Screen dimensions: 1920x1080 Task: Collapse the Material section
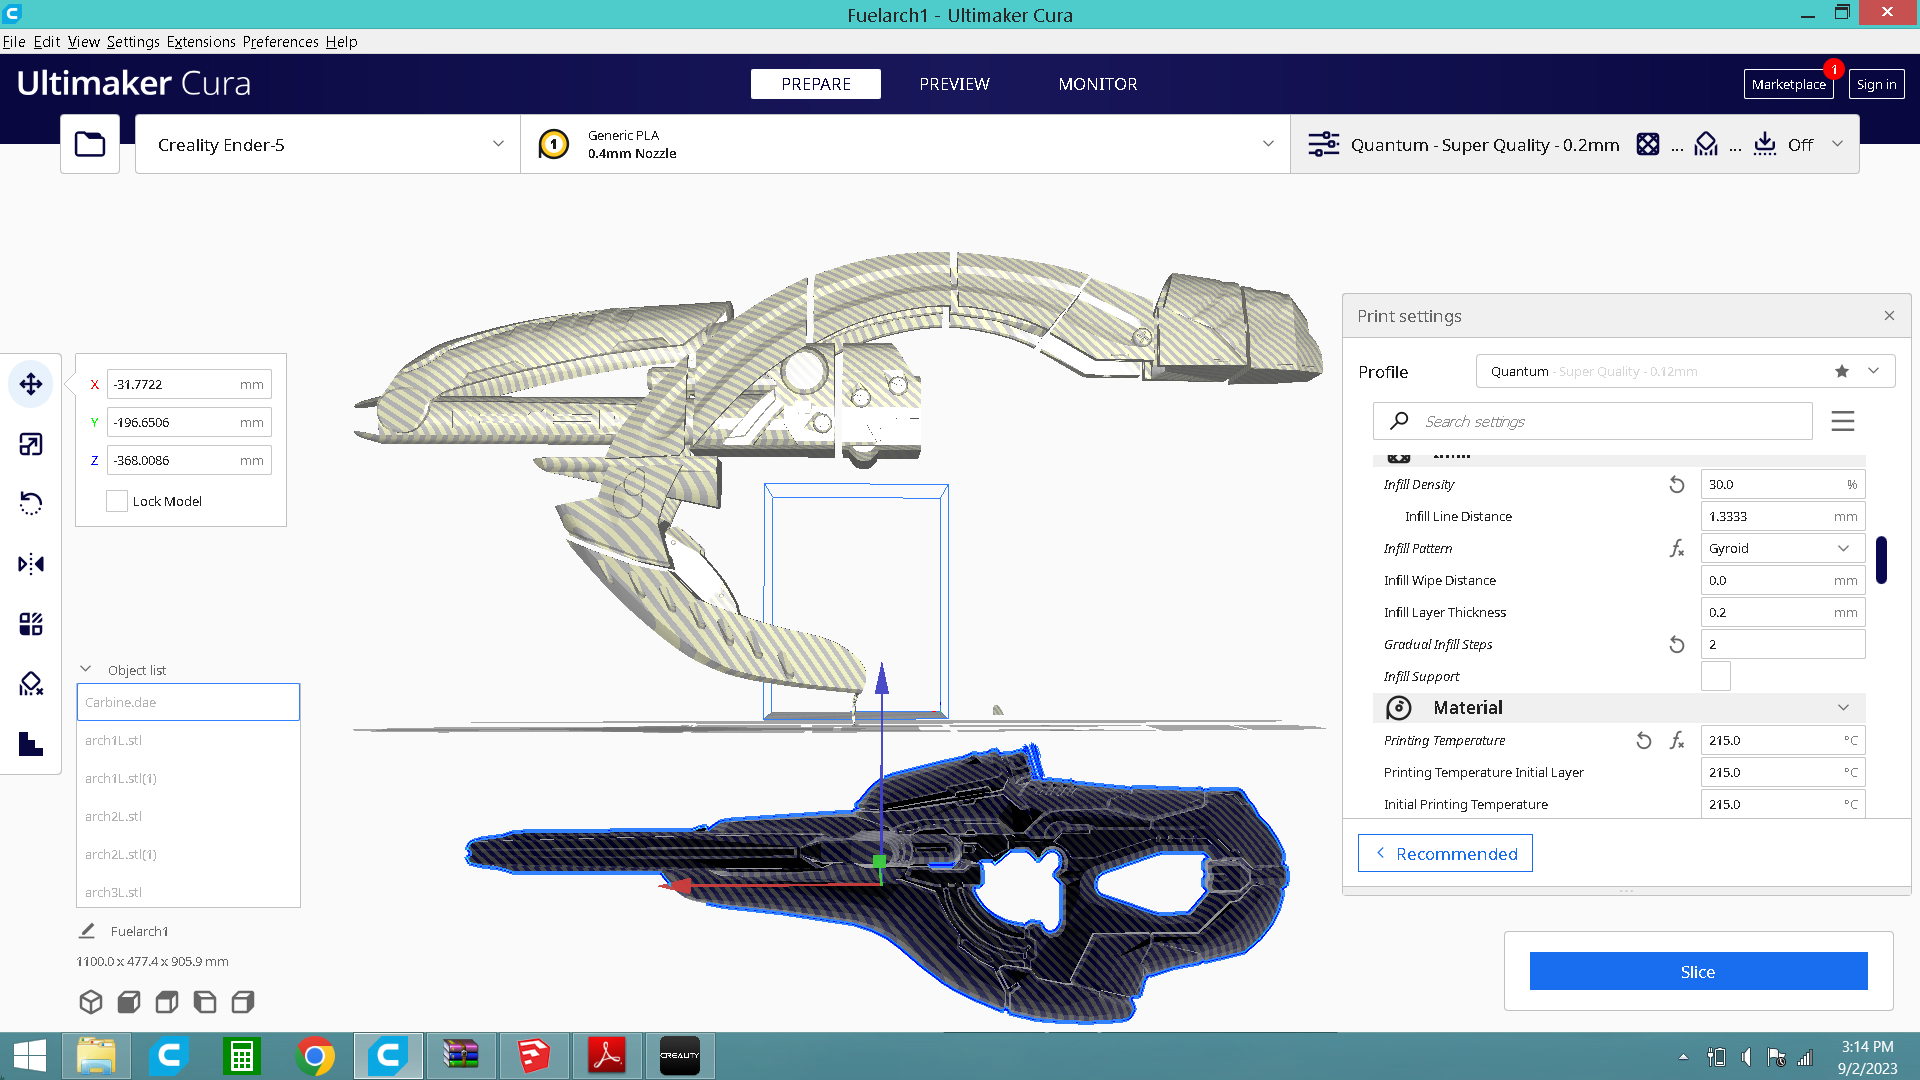(1843, 708)
